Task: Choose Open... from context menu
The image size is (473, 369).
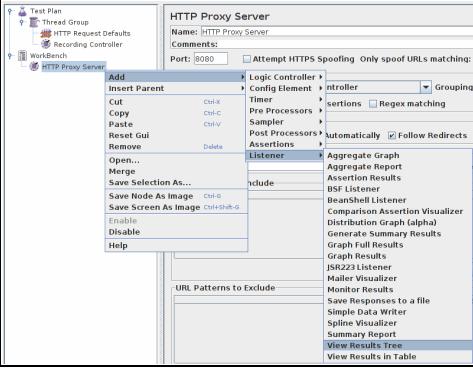Action: click(x=176, y=160)
